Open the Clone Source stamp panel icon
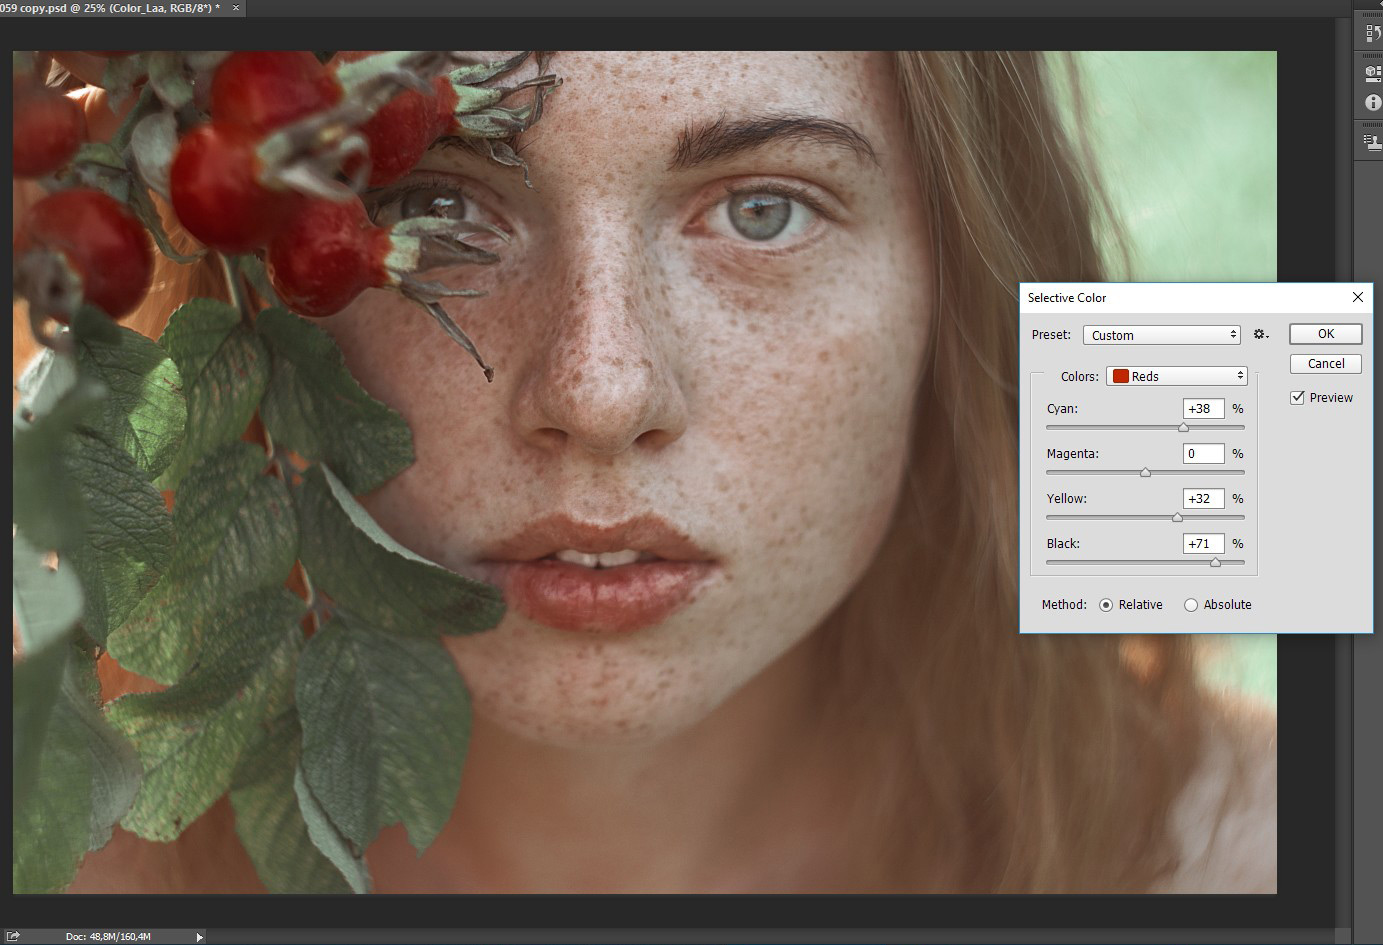This screenshot has height=945, width=1383. [x=1372, y=142]
